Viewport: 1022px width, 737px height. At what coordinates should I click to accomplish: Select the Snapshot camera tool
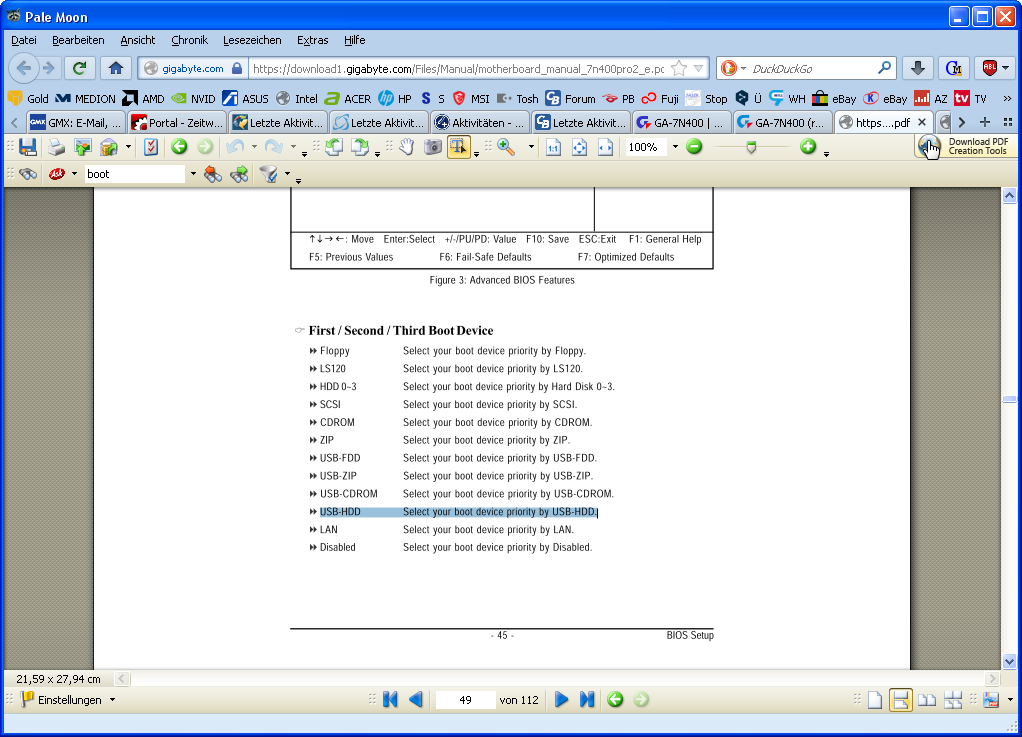click(x=433, y=147)
